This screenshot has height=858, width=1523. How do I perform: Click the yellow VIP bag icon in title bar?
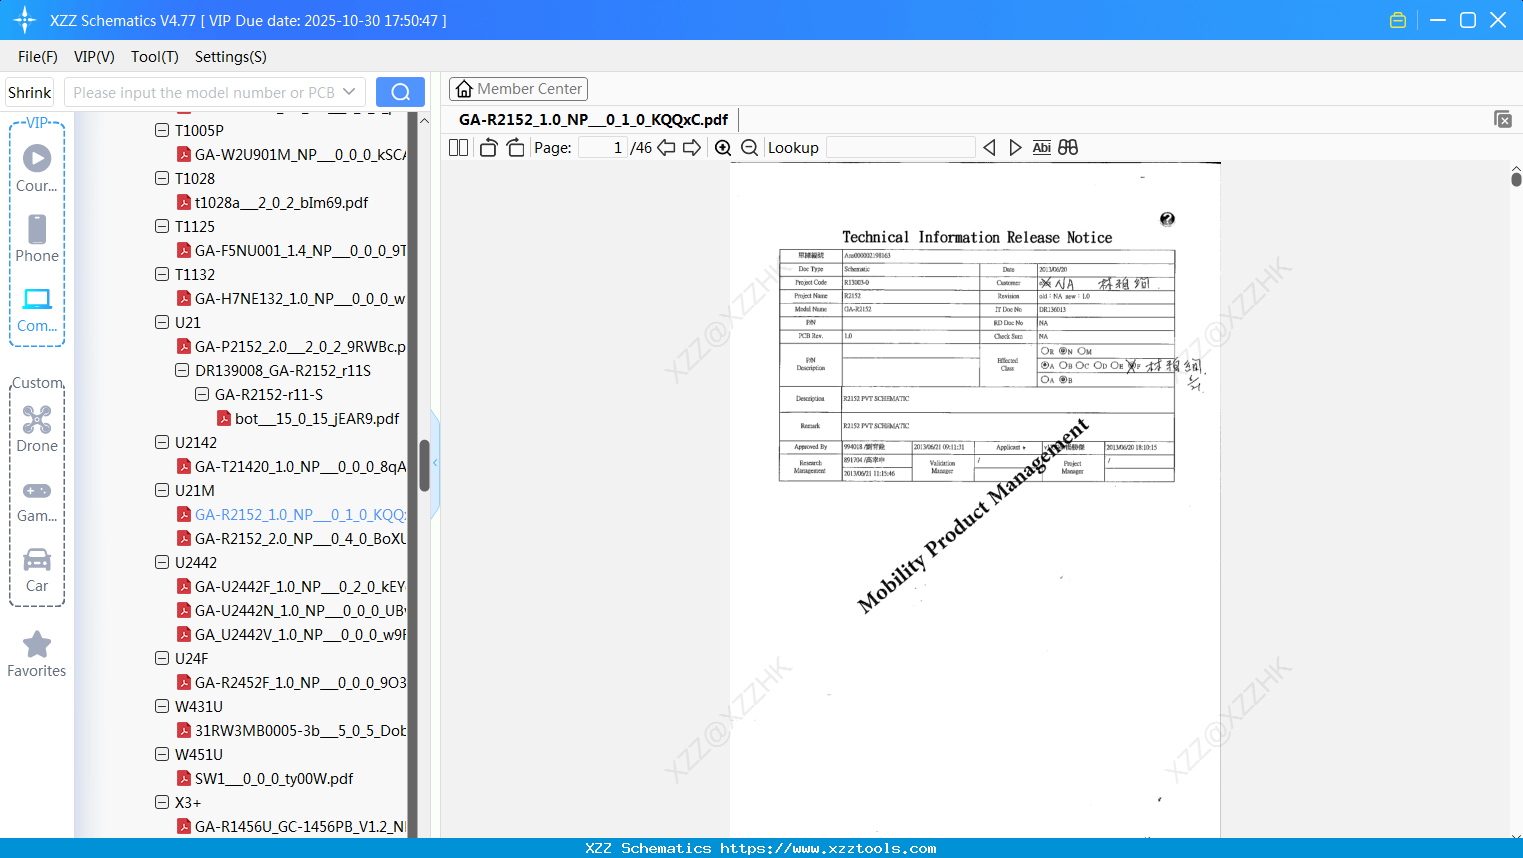[x=1398, y=20]
